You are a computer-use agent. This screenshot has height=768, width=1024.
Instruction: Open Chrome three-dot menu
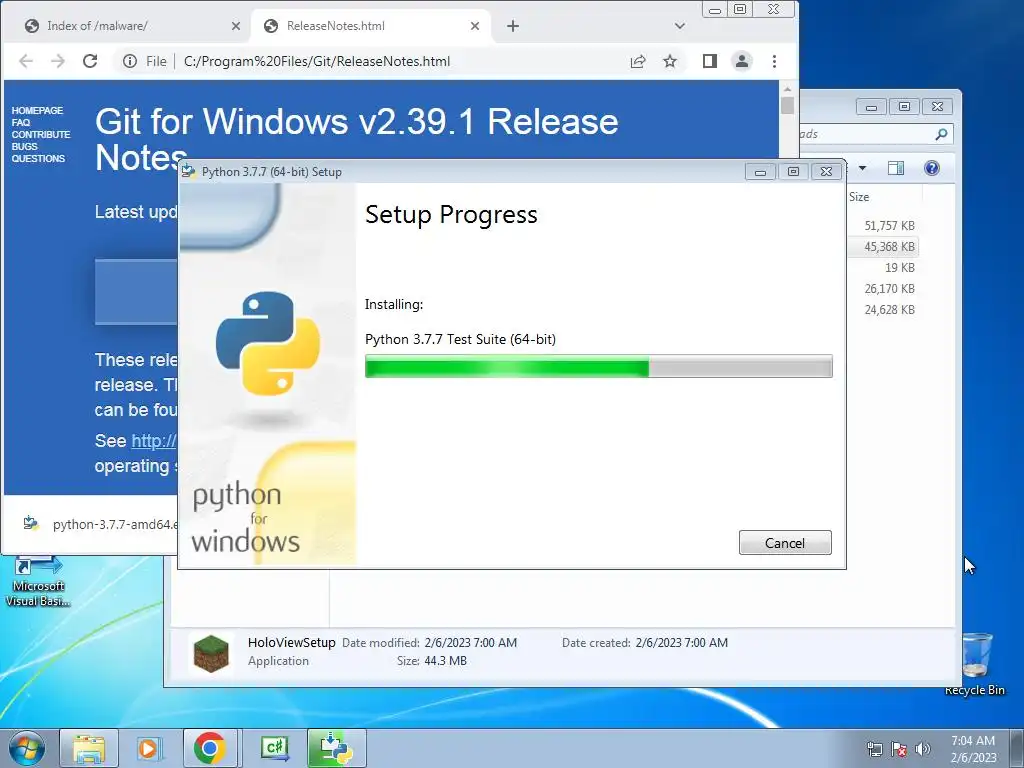click(x=775, y=61)
